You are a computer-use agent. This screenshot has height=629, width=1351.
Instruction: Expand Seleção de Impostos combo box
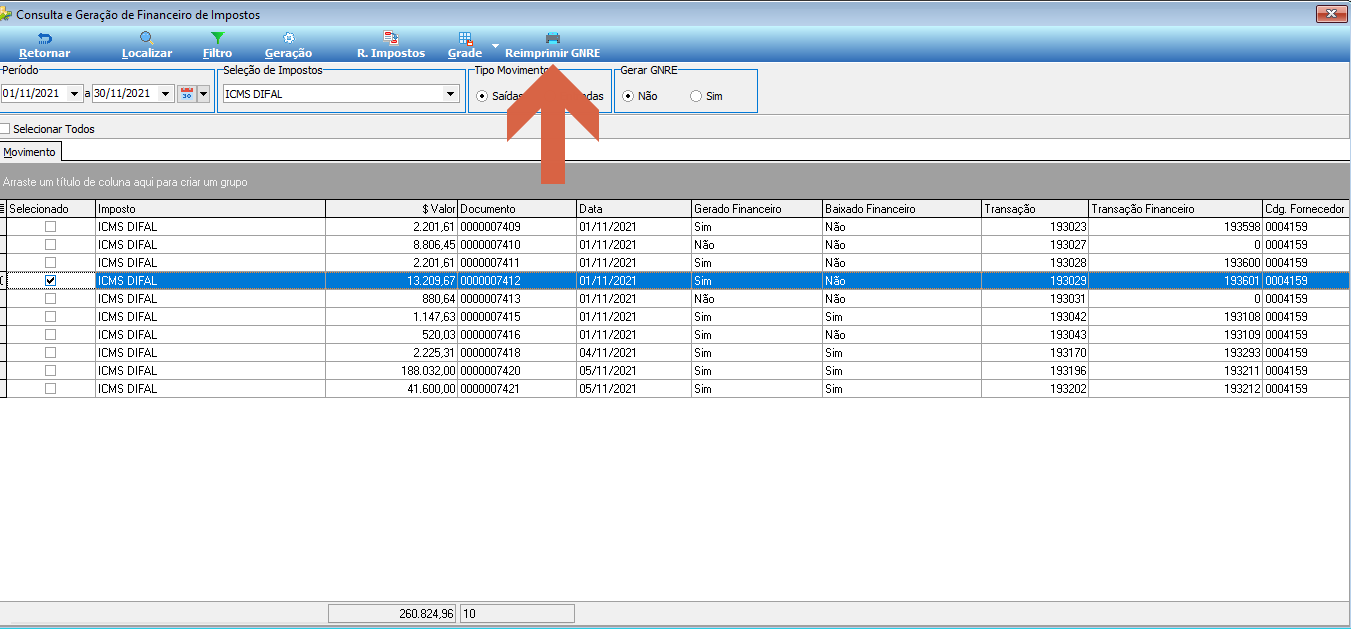pos(450,94)
